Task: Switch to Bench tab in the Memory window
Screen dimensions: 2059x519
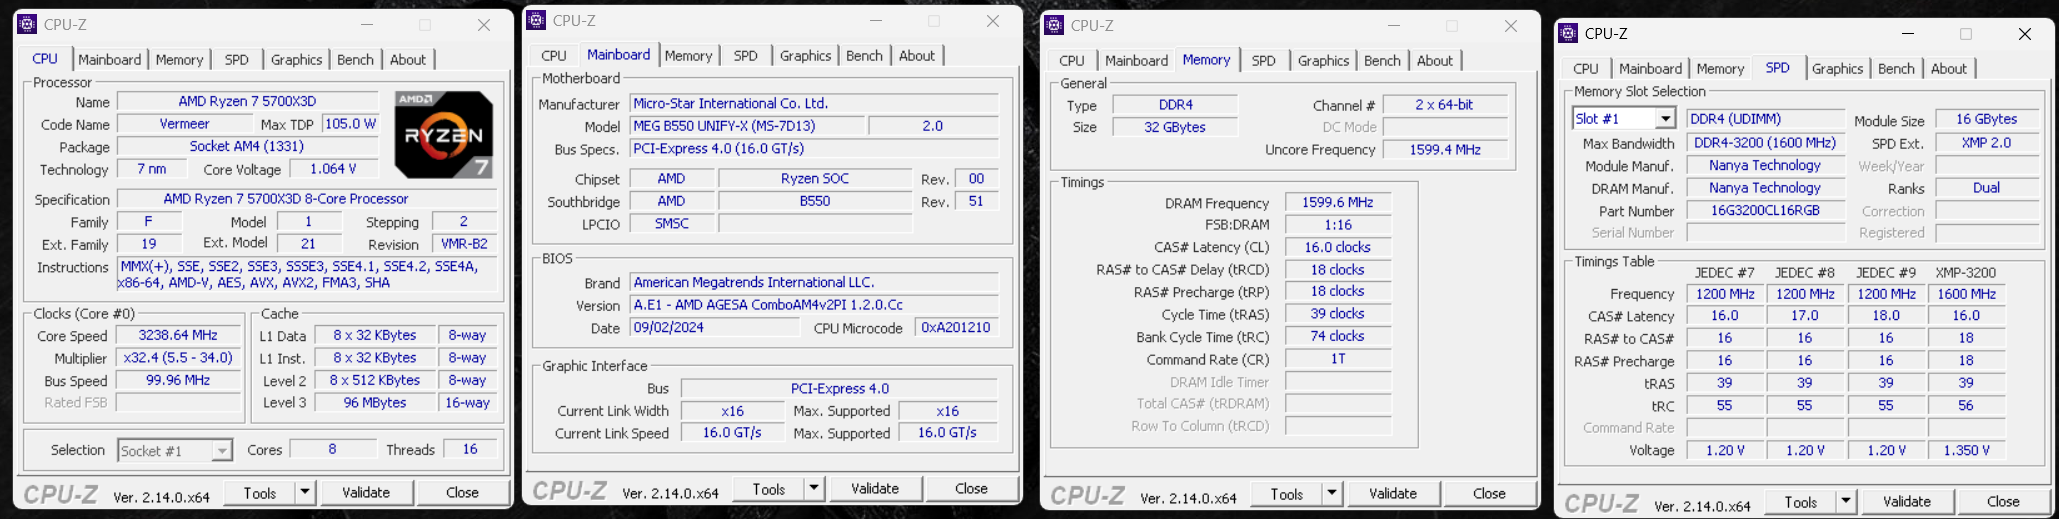Action: pos(1383,60)
